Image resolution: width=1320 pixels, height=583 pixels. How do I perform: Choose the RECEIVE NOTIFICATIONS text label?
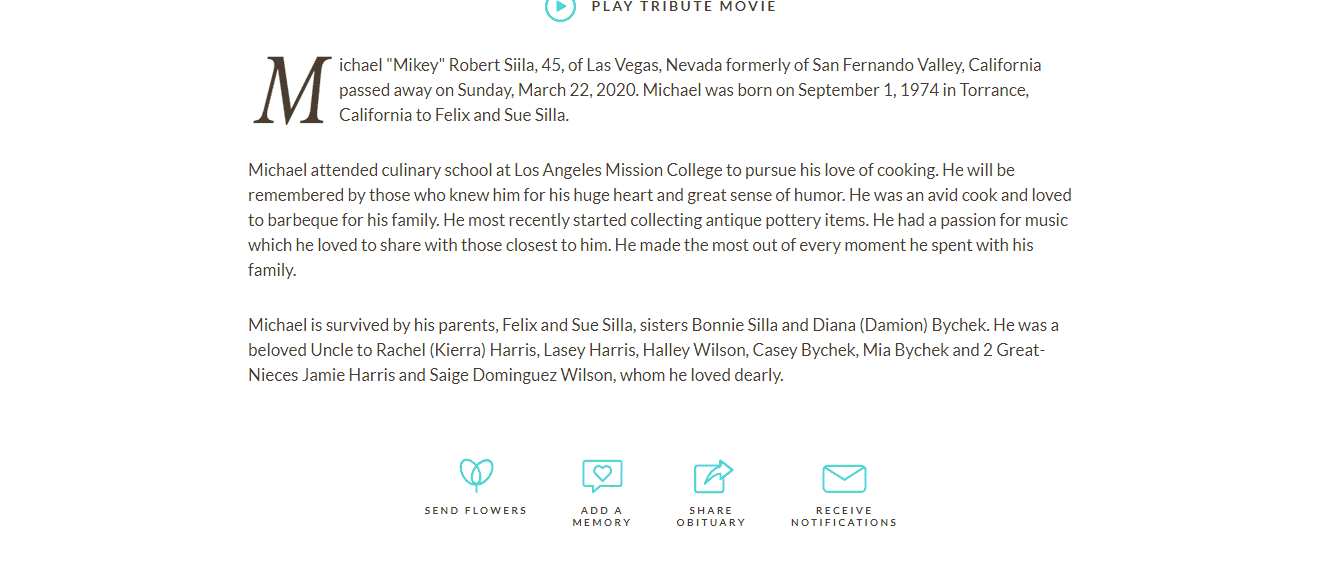(x=844, y=517)
